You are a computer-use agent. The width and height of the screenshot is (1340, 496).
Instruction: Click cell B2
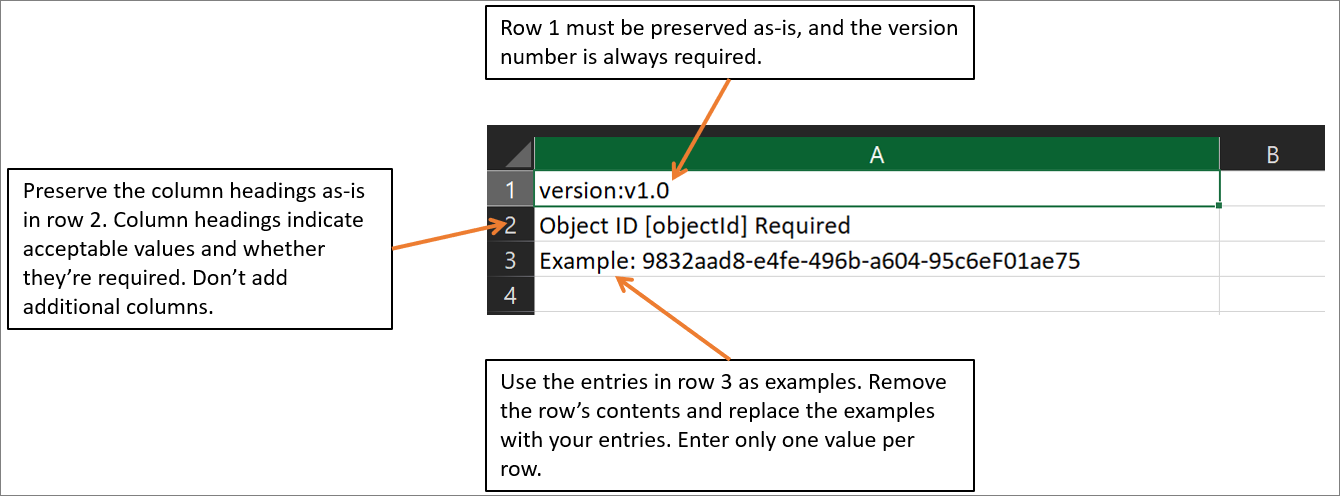[1272, 224]
